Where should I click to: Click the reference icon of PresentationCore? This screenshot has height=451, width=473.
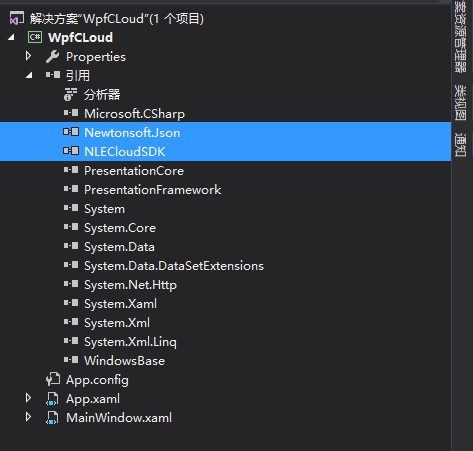coord(71,170)
